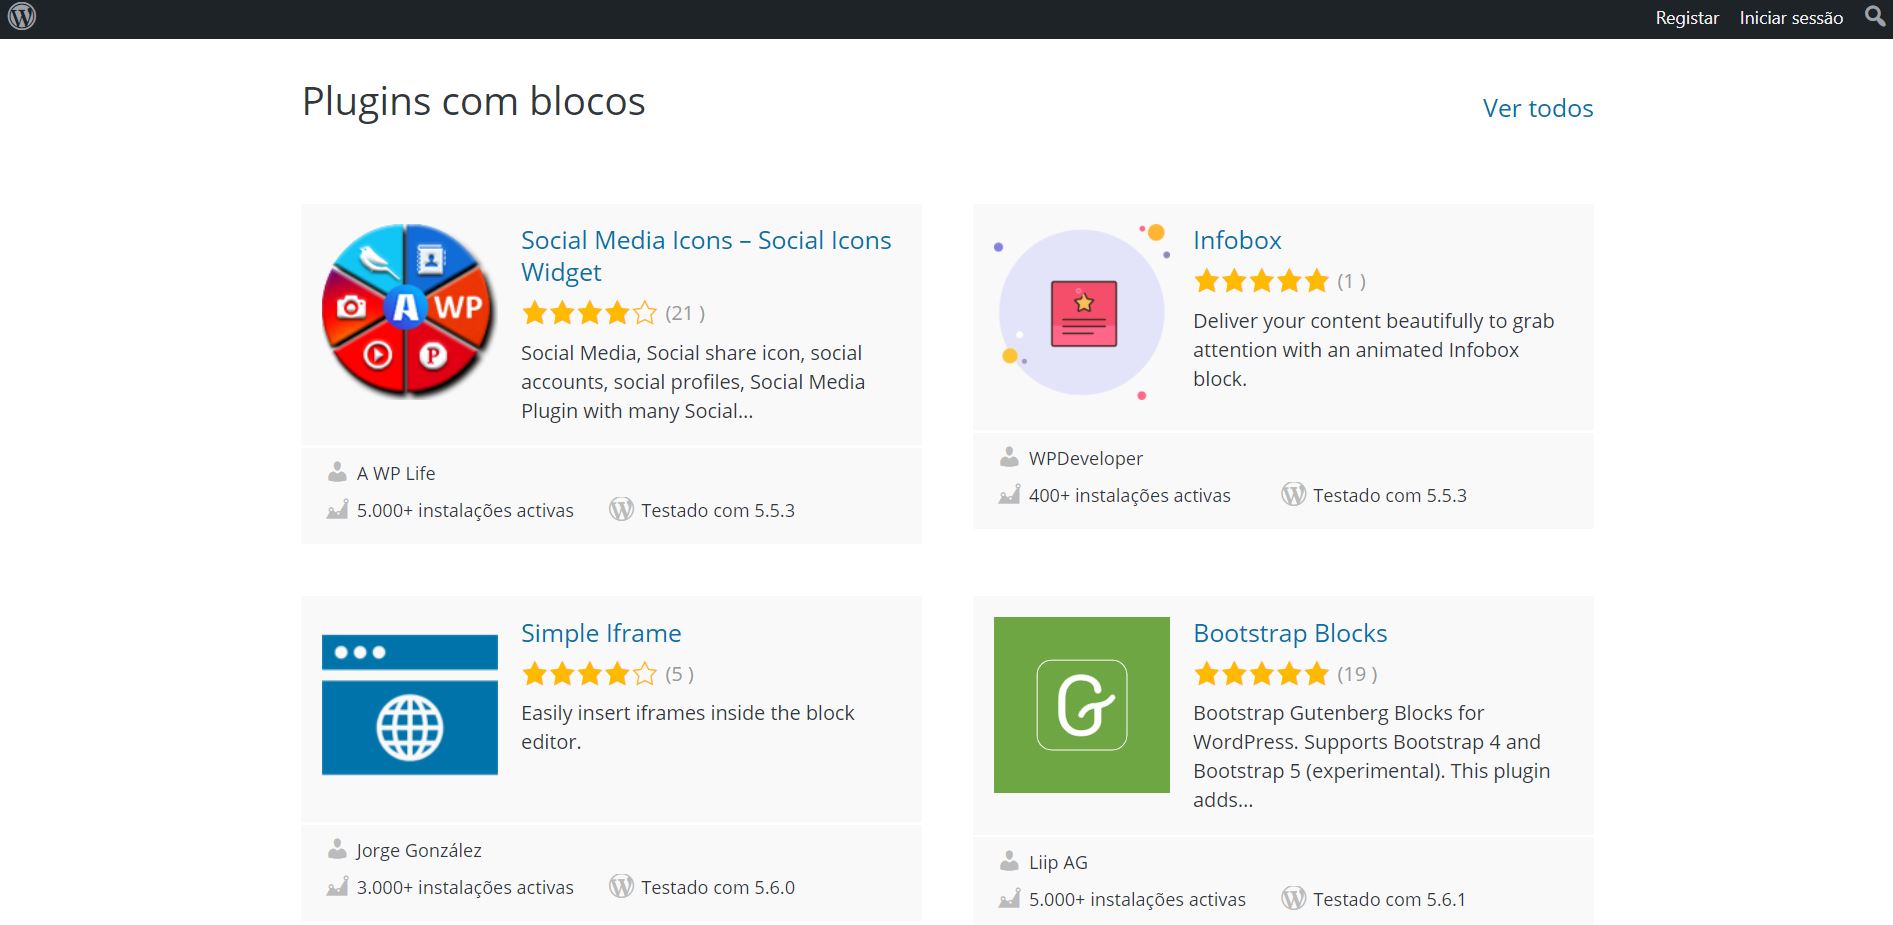Click Social Media Icons description text
This screenshot has height=925, width=1893.
tap(693, 382)
